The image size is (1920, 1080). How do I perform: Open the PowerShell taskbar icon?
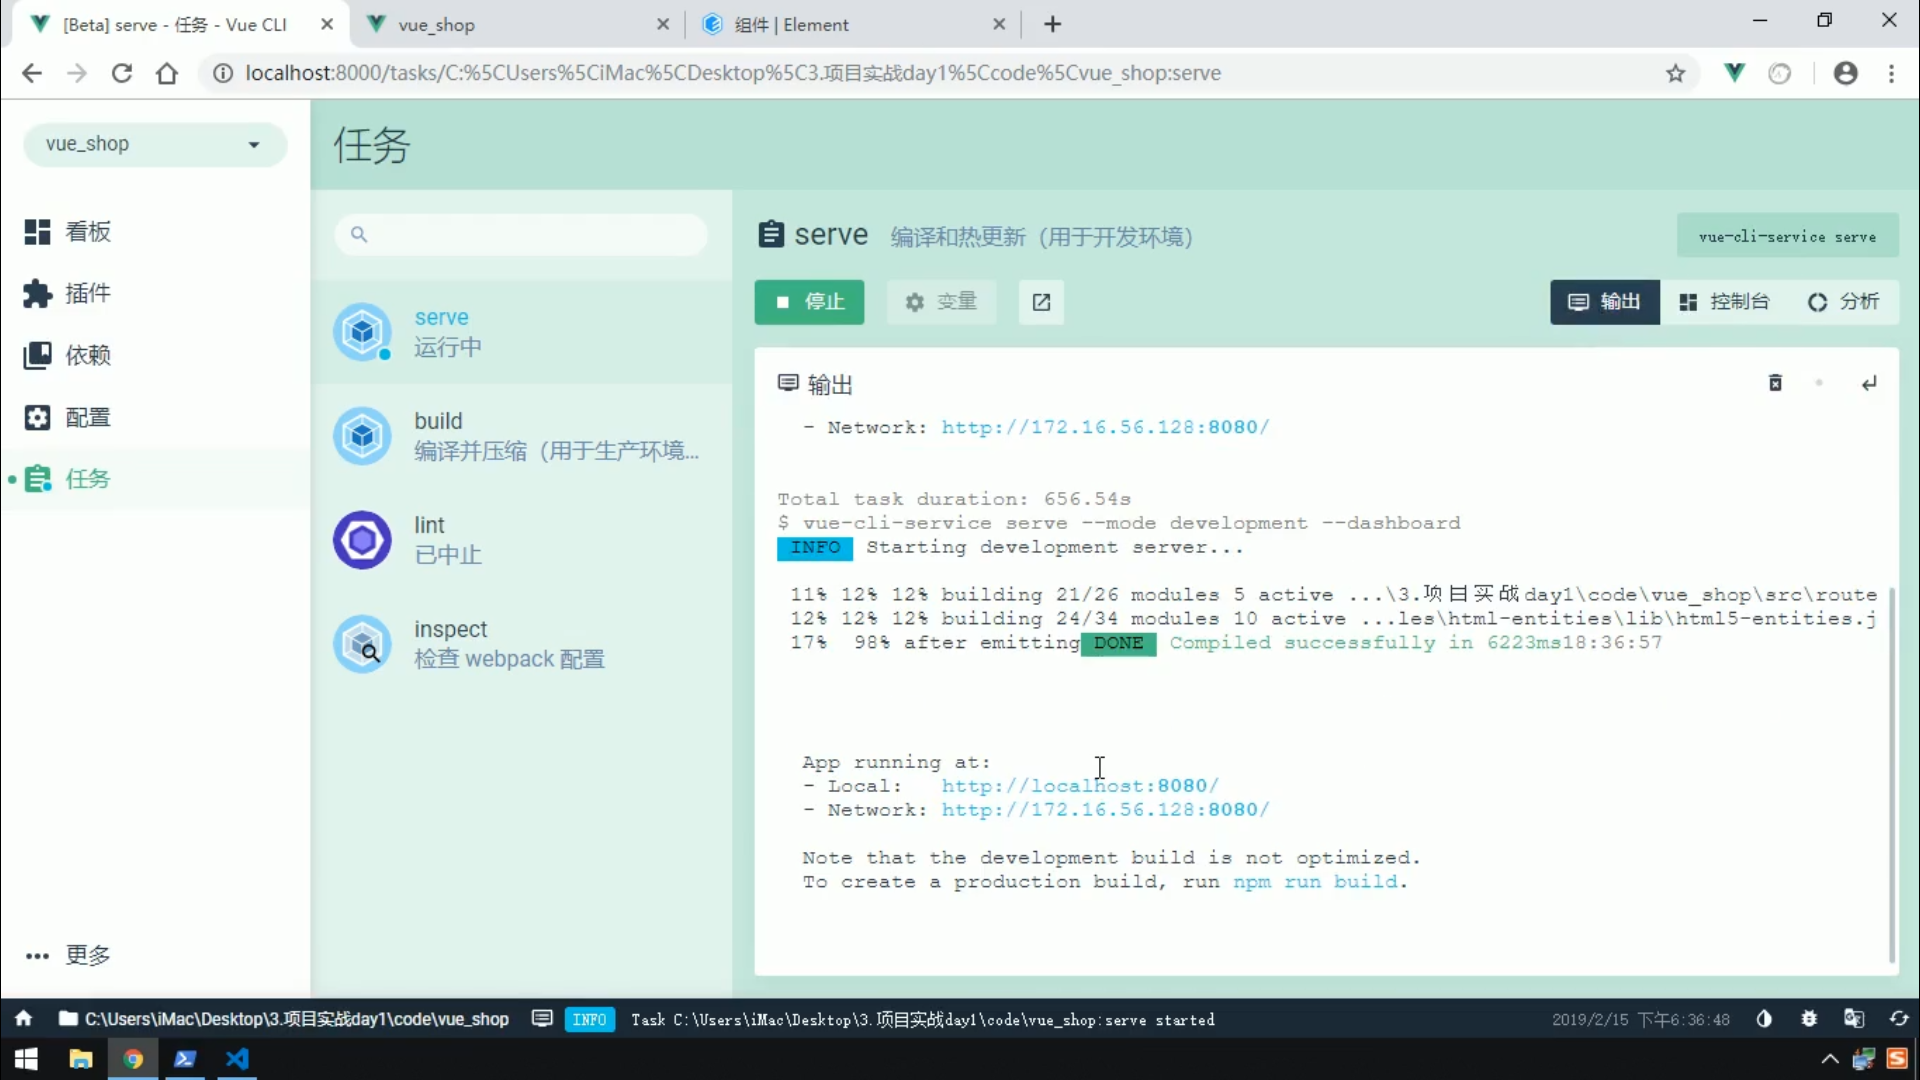[x=185, y=1059]
